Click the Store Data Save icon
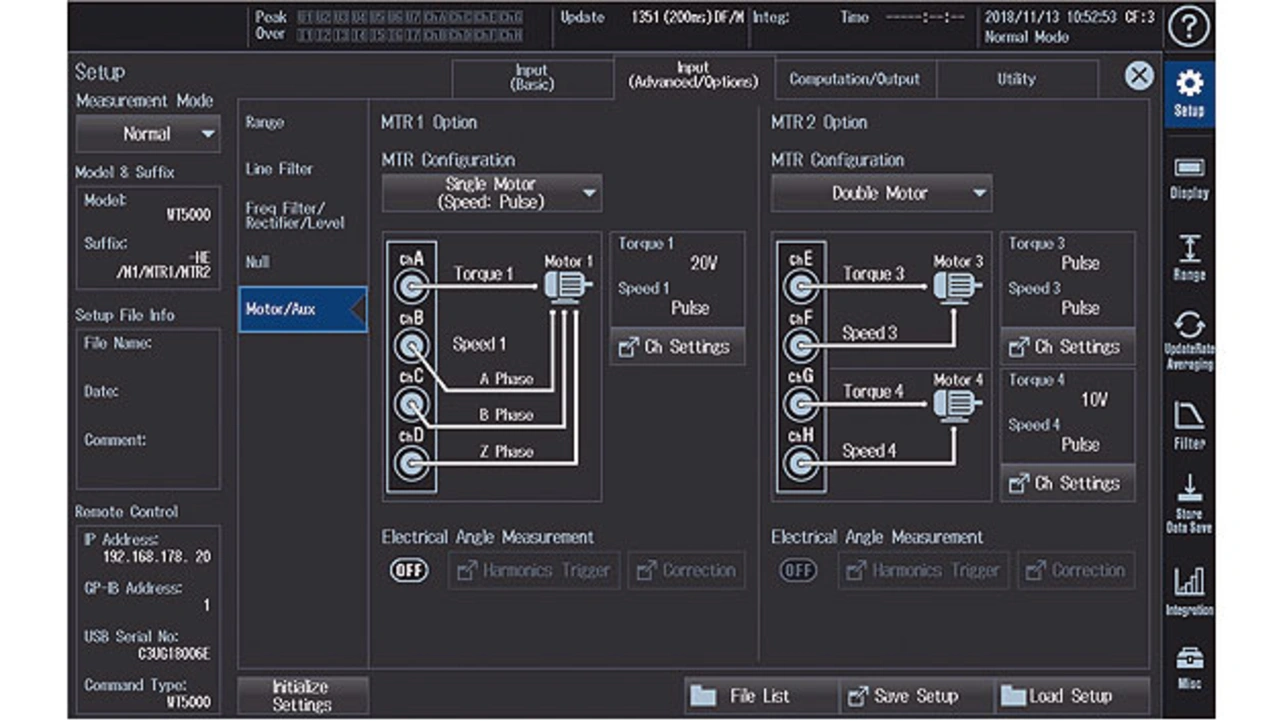The image size is (1280, 721). [1189, 502]
